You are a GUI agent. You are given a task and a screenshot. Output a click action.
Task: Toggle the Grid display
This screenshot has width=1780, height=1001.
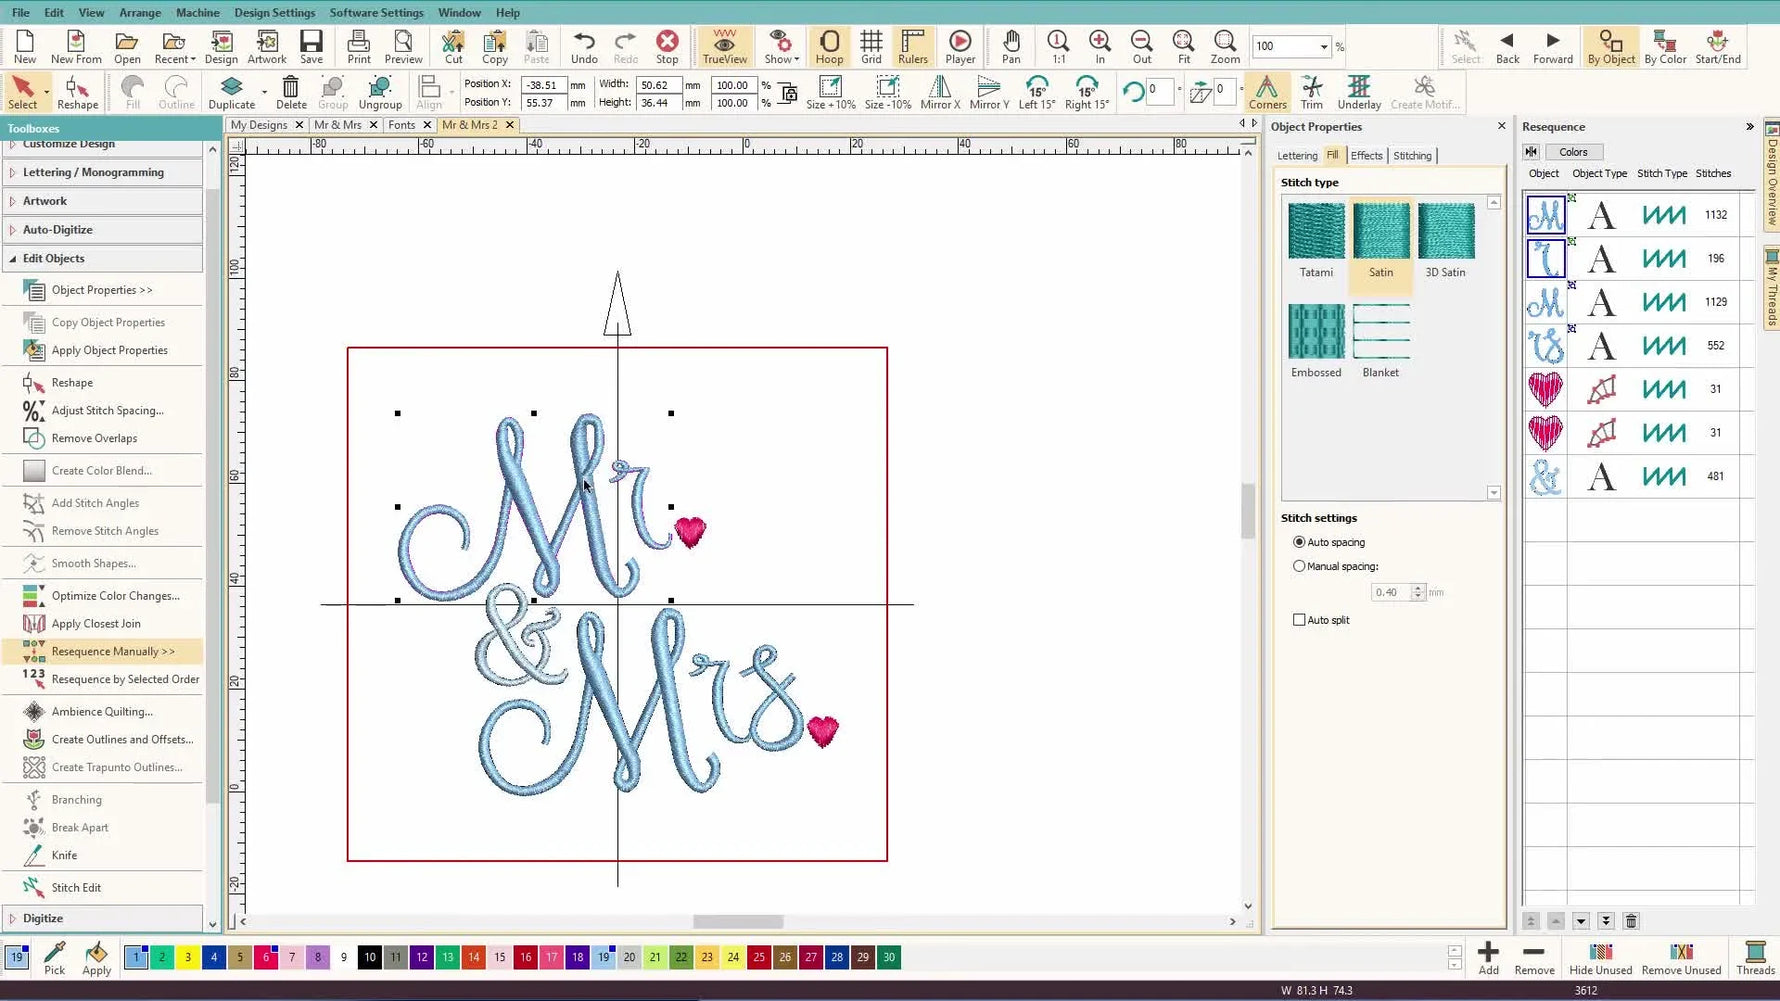click(x=870, y=46)
